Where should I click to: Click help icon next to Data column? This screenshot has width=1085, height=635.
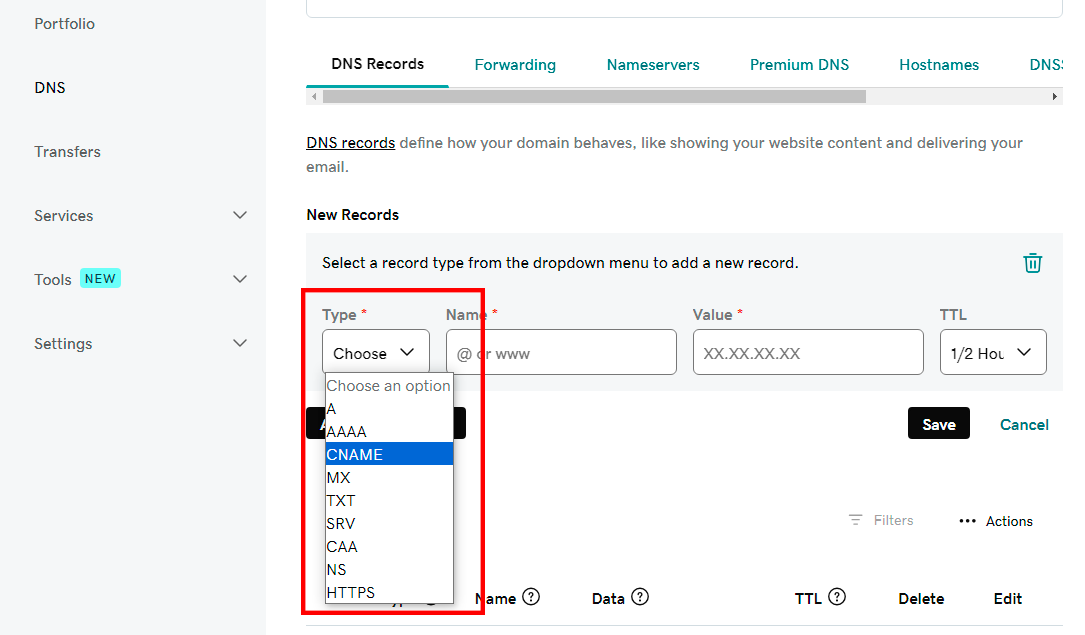click(640, 597)
